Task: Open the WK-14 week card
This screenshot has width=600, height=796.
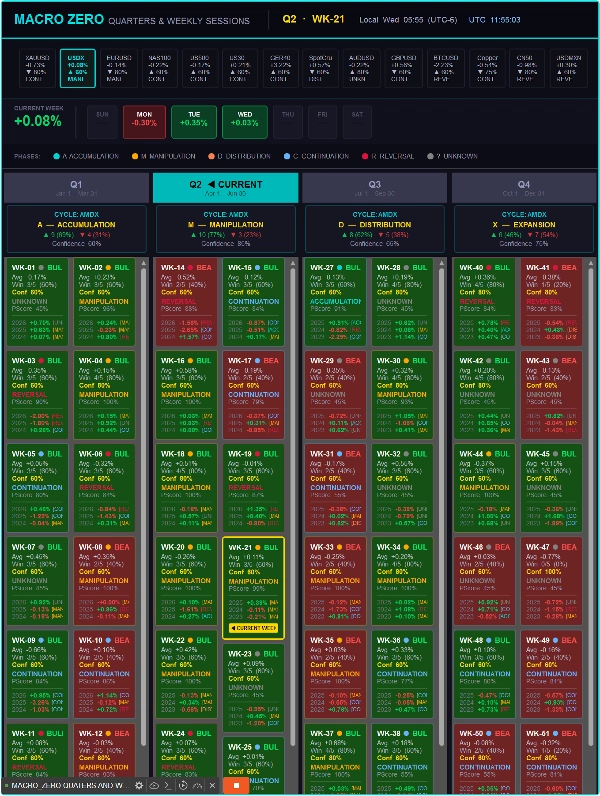Action: (x=186, y=302)
